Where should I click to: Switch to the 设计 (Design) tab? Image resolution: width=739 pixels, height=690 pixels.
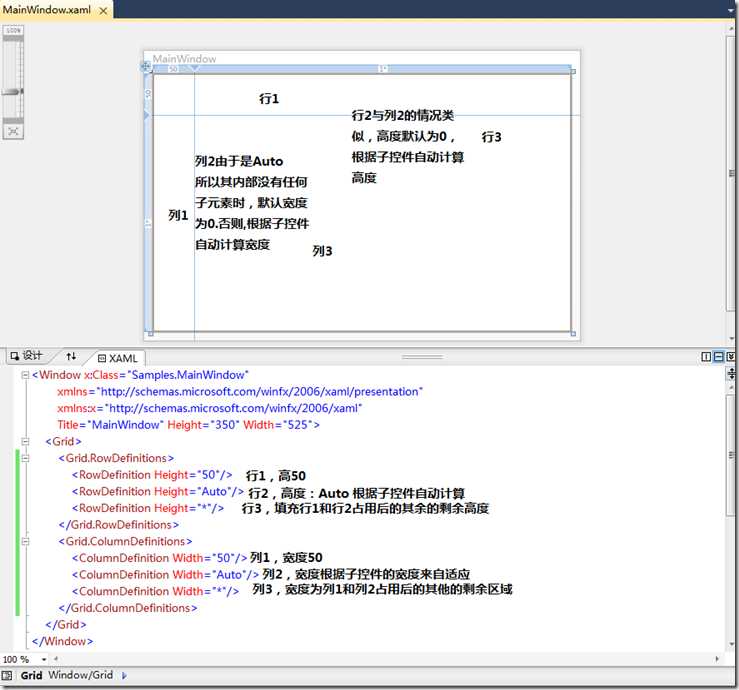[27, 356]
